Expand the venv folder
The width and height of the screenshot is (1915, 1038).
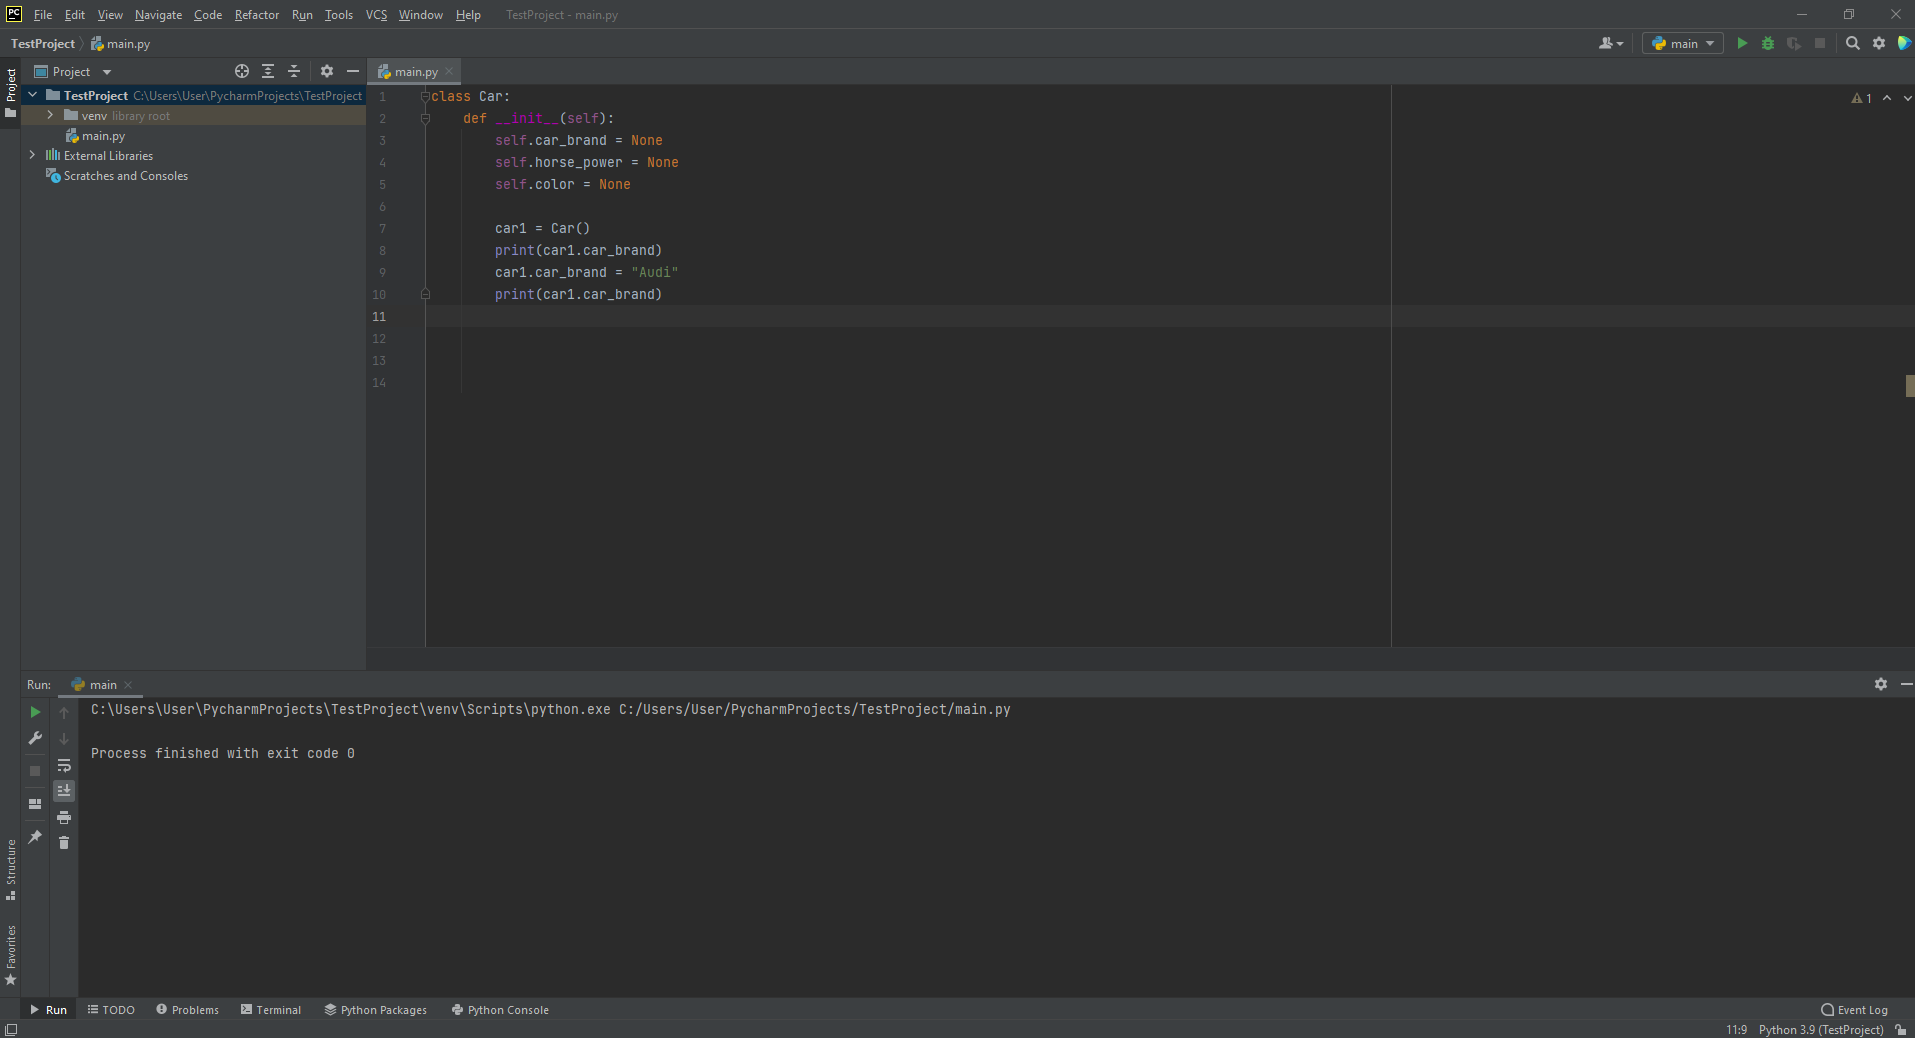tap(50, 115)
